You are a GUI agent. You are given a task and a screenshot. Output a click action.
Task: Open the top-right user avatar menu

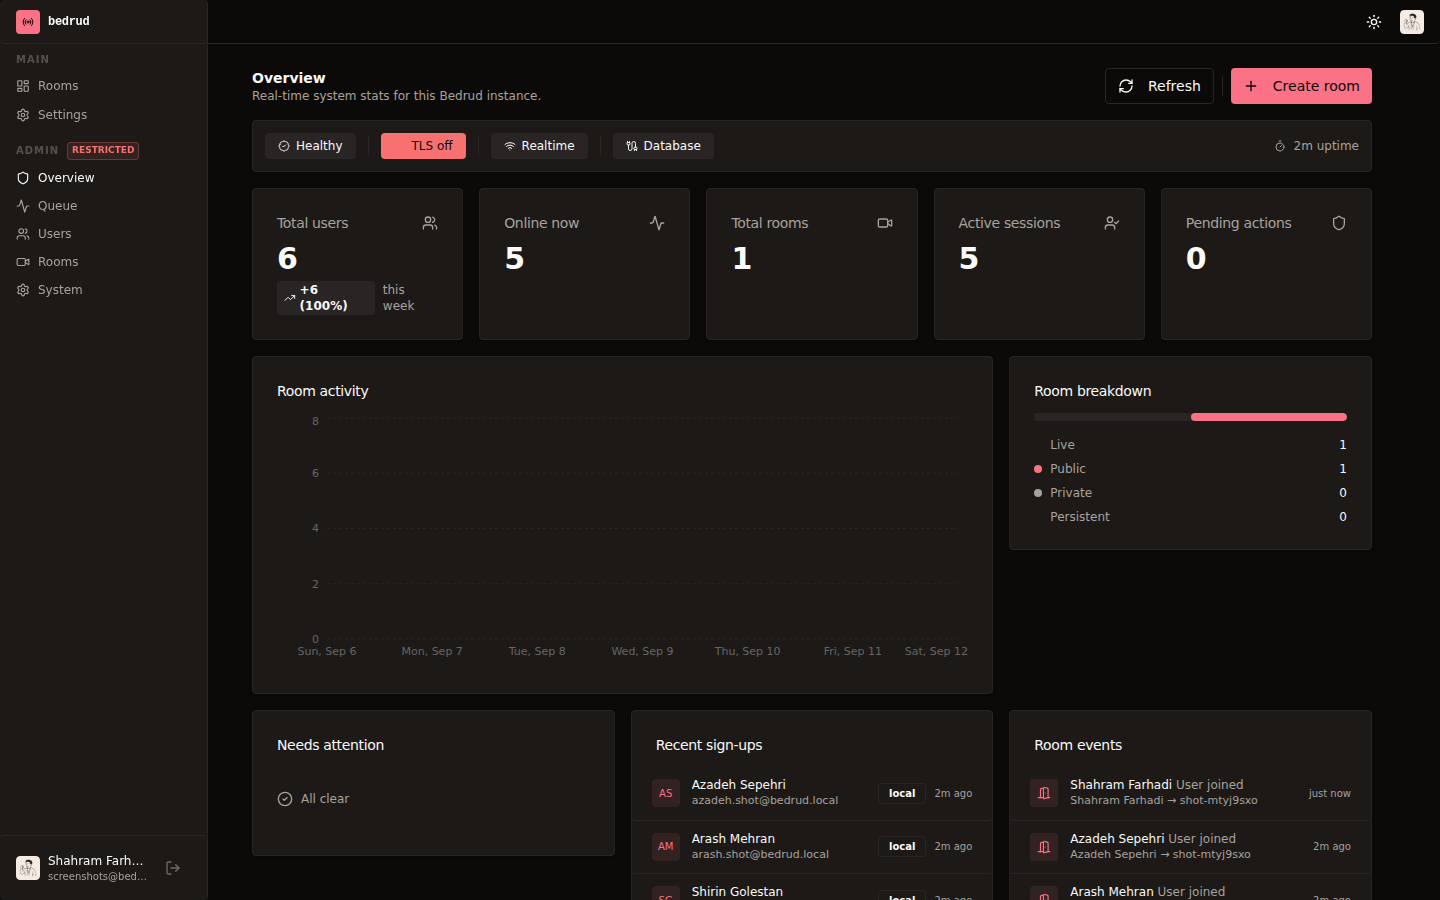pos(1412,22)
